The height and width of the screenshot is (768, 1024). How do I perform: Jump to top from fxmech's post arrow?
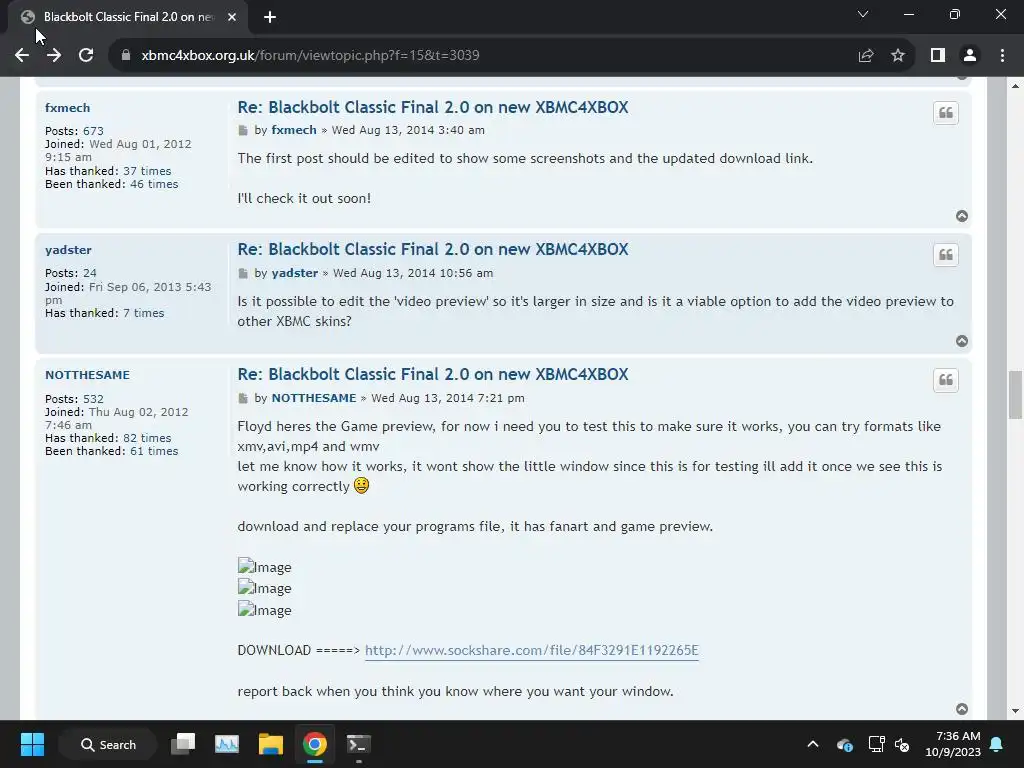click(961, 216)
